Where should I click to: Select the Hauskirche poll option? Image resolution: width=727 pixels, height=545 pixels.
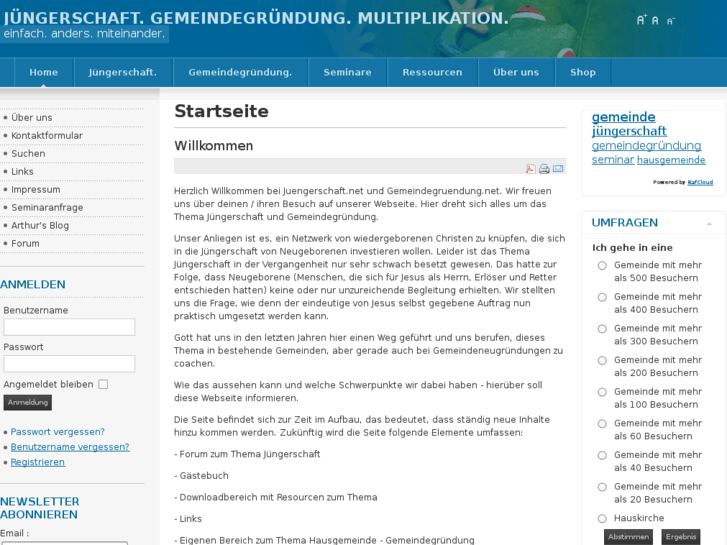602,518
